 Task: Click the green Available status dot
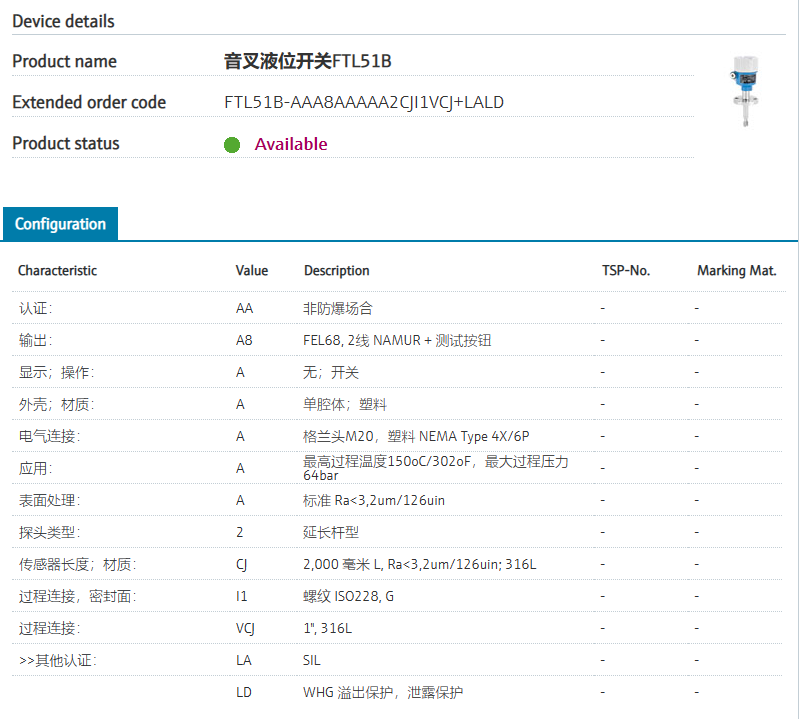click(x=232, y=145)
